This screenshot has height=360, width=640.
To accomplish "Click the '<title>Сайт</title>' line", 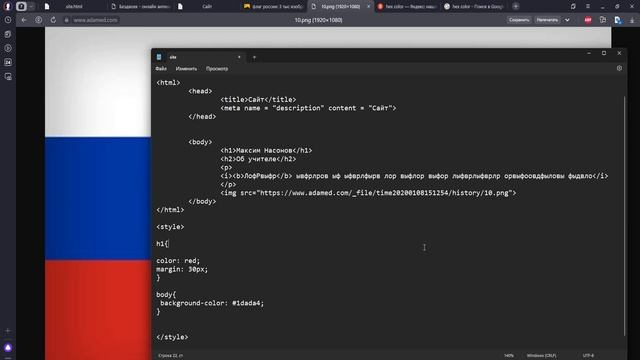I will (258, 100).
